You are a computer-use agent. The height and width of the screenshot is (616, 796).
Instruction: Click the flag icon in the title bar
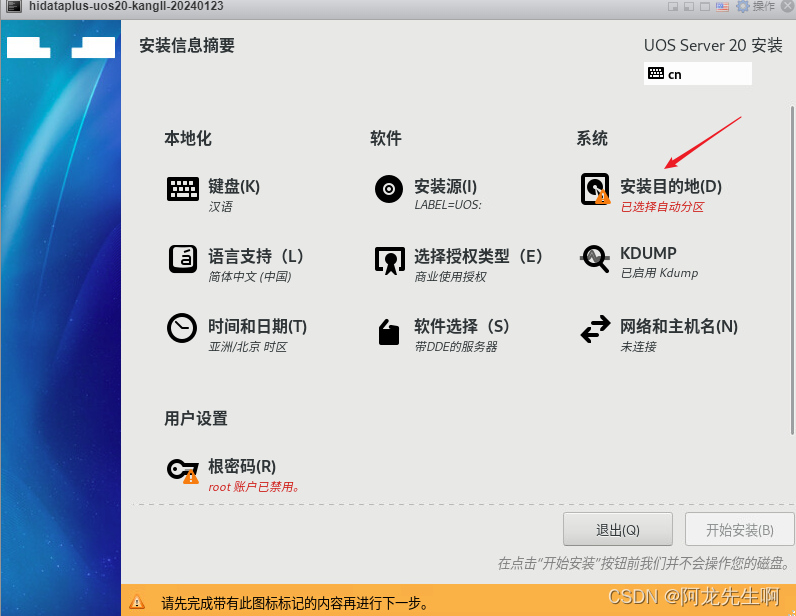click(722, 7)
